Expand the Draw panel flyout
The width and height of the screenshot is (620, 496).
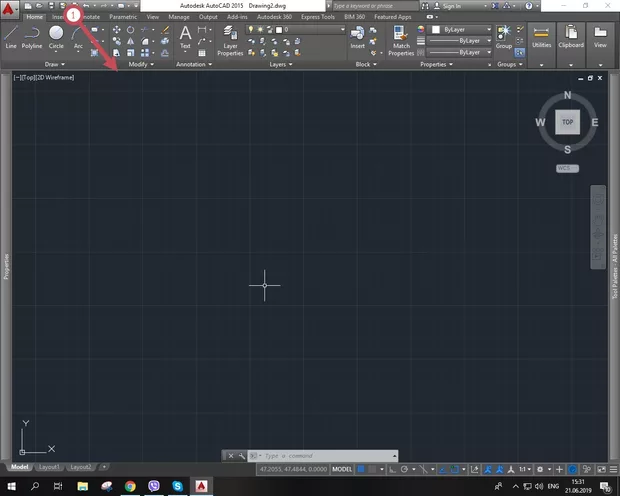[x=52, y=64]
